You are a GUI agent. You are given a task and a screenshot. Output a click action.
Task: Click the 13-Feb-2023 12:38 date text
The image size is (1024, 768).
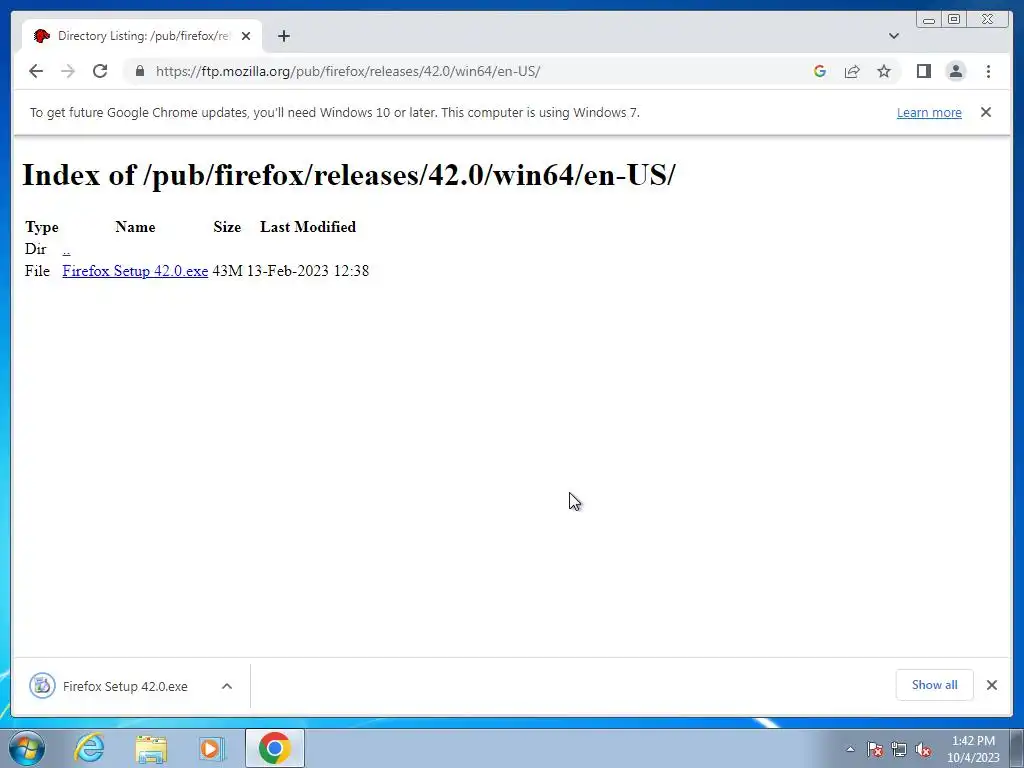click(x=308, y=271)
